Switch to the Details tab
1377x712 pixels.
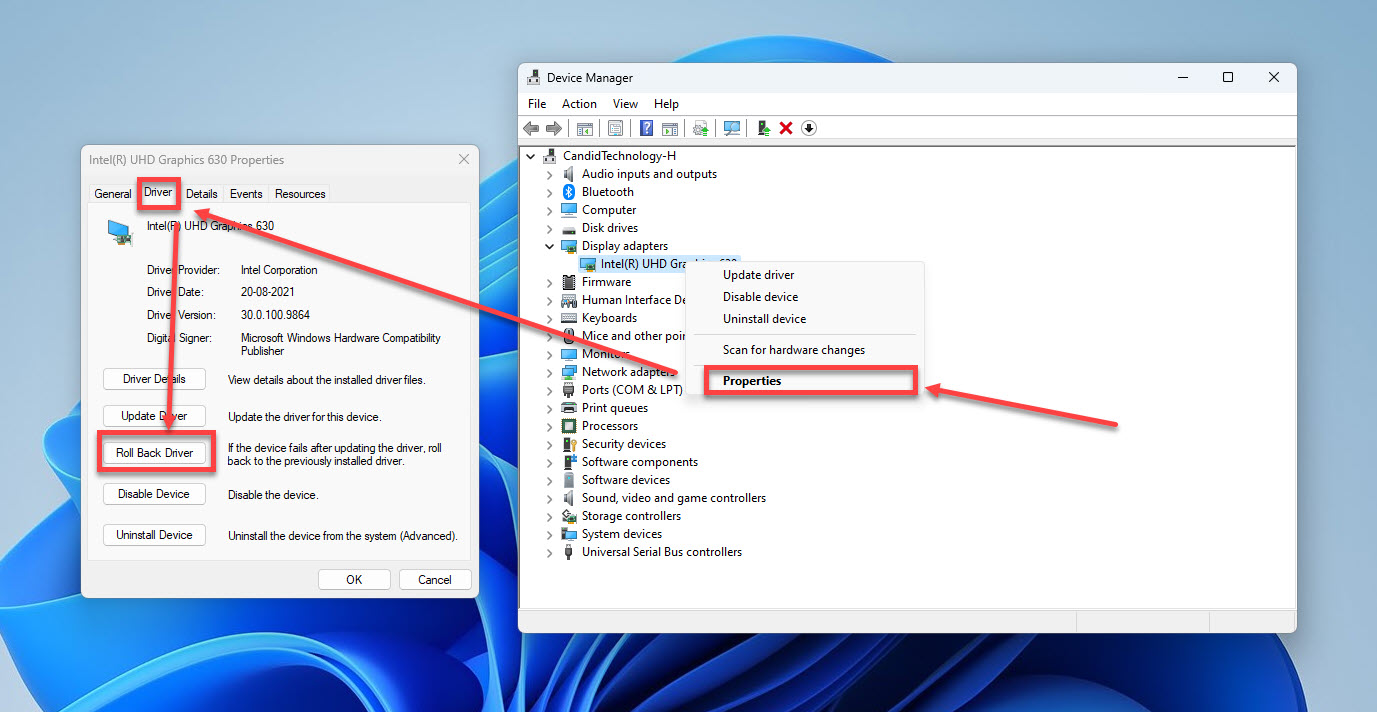point(201,194)
